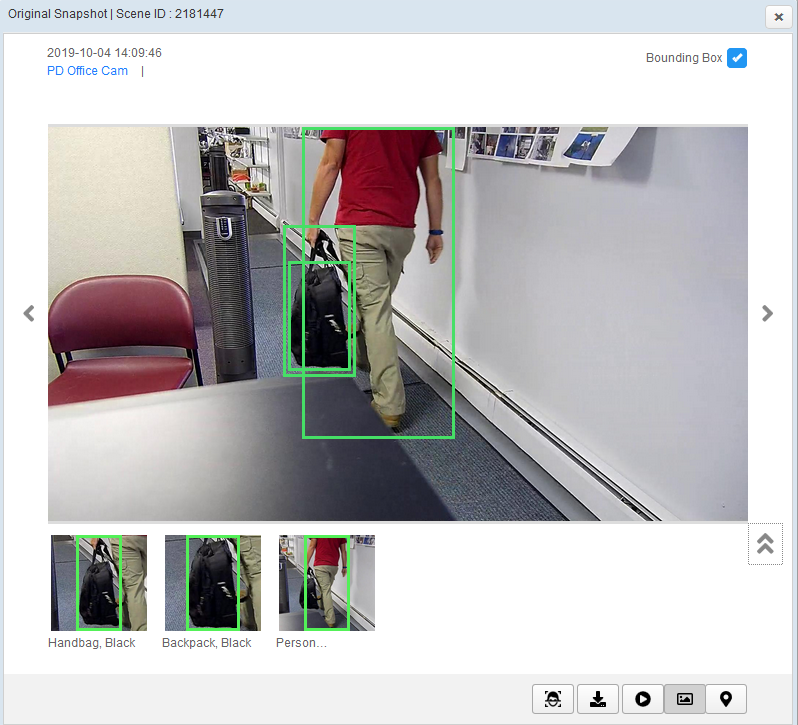Open the PD Office Cam link

(x=87, y=71)
